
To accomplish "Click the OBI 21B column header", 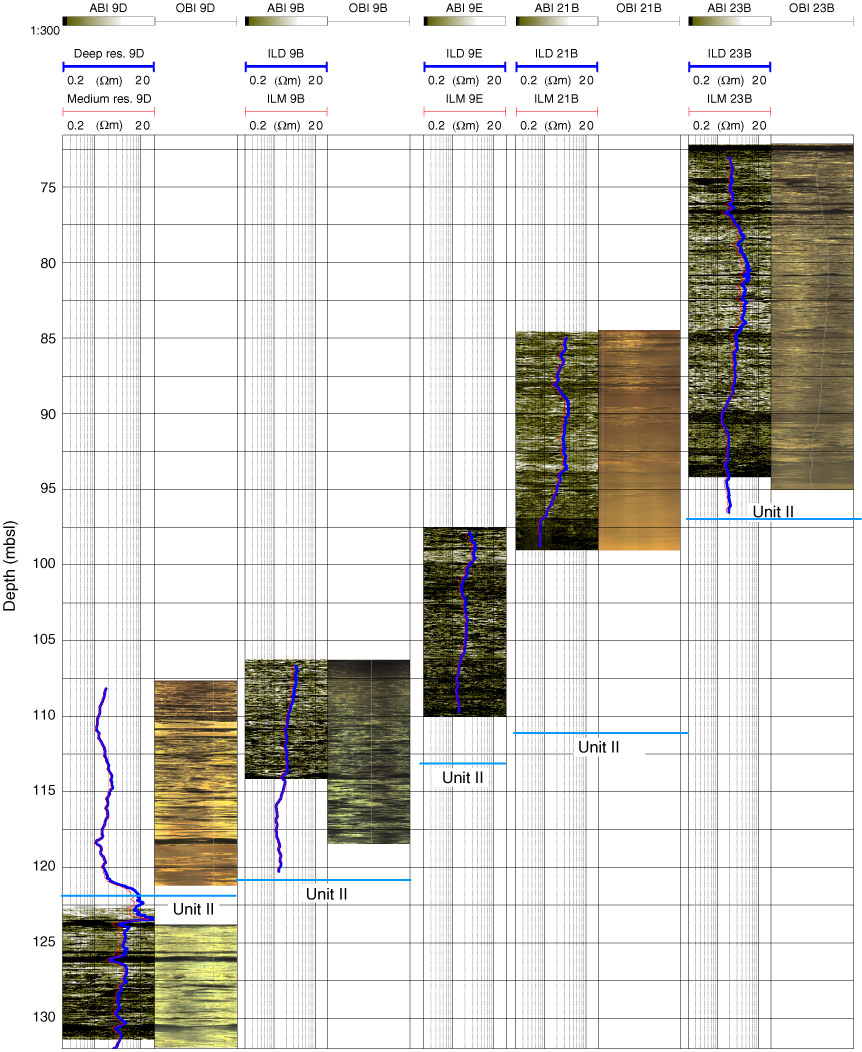I will tap(639, 9).
